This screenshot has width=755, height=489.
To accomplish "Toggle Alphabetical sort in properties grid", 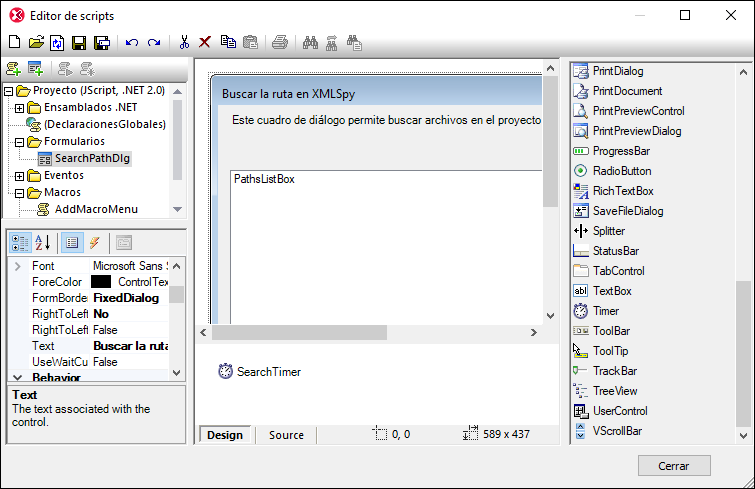I will pos(43,242).
